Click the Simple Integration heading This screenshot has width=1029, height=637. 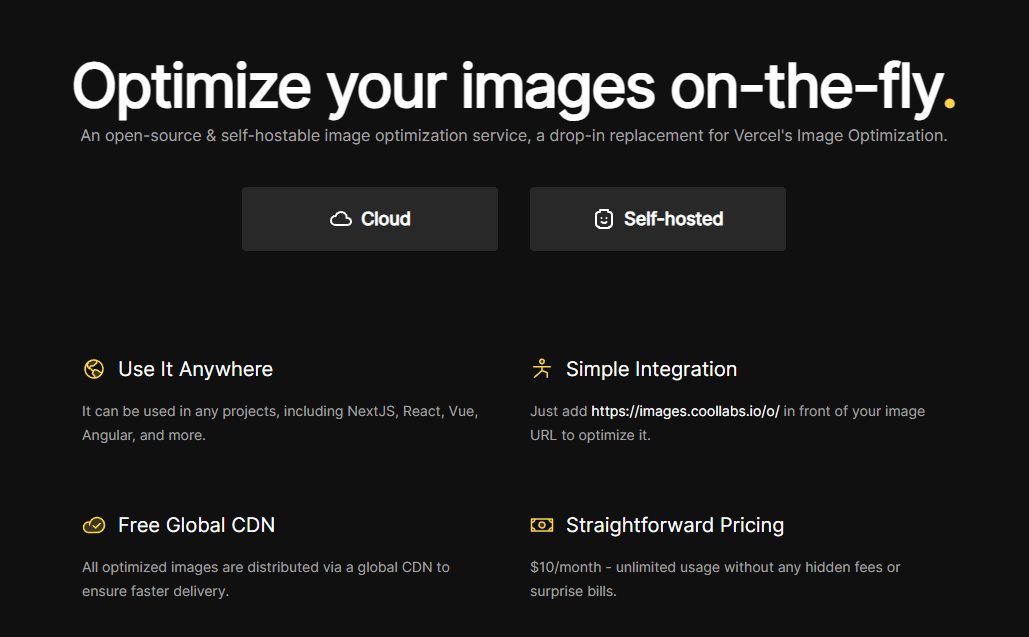point(651,368)
